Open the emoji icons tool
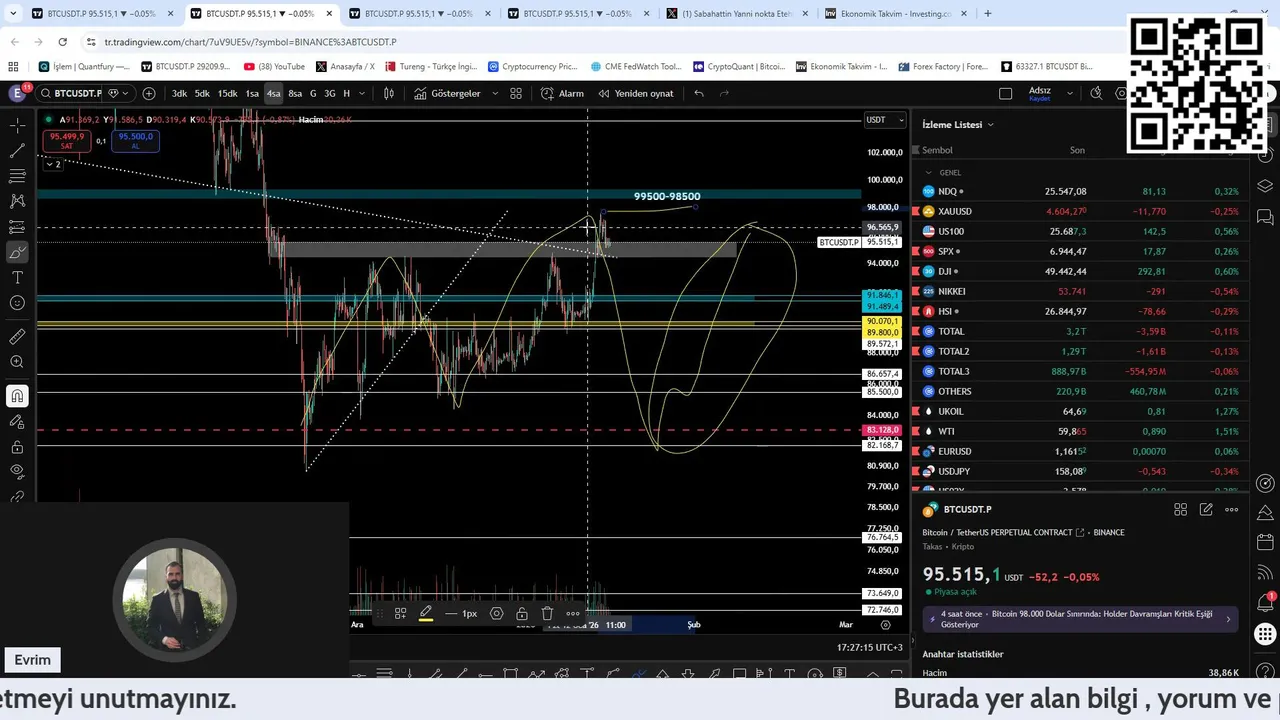Screen dimensions: 1280x720 (17, 303)
